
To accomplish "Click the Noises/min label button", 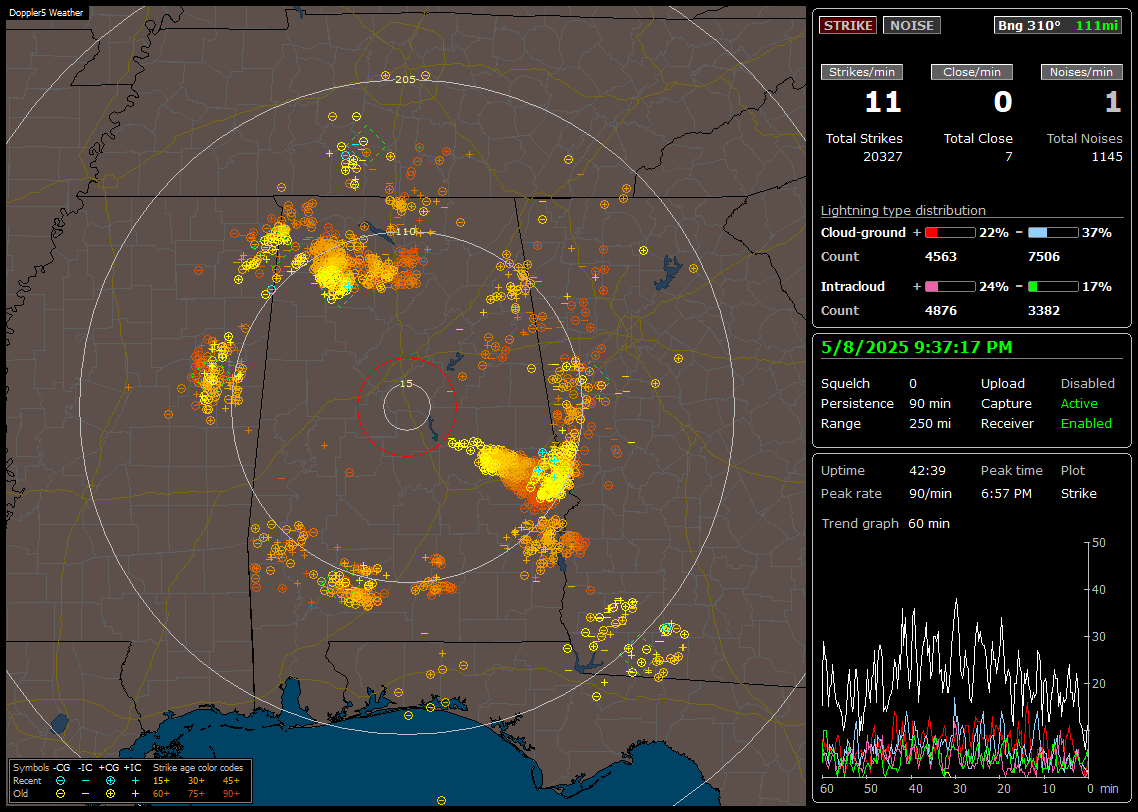I will (1081, 72).
